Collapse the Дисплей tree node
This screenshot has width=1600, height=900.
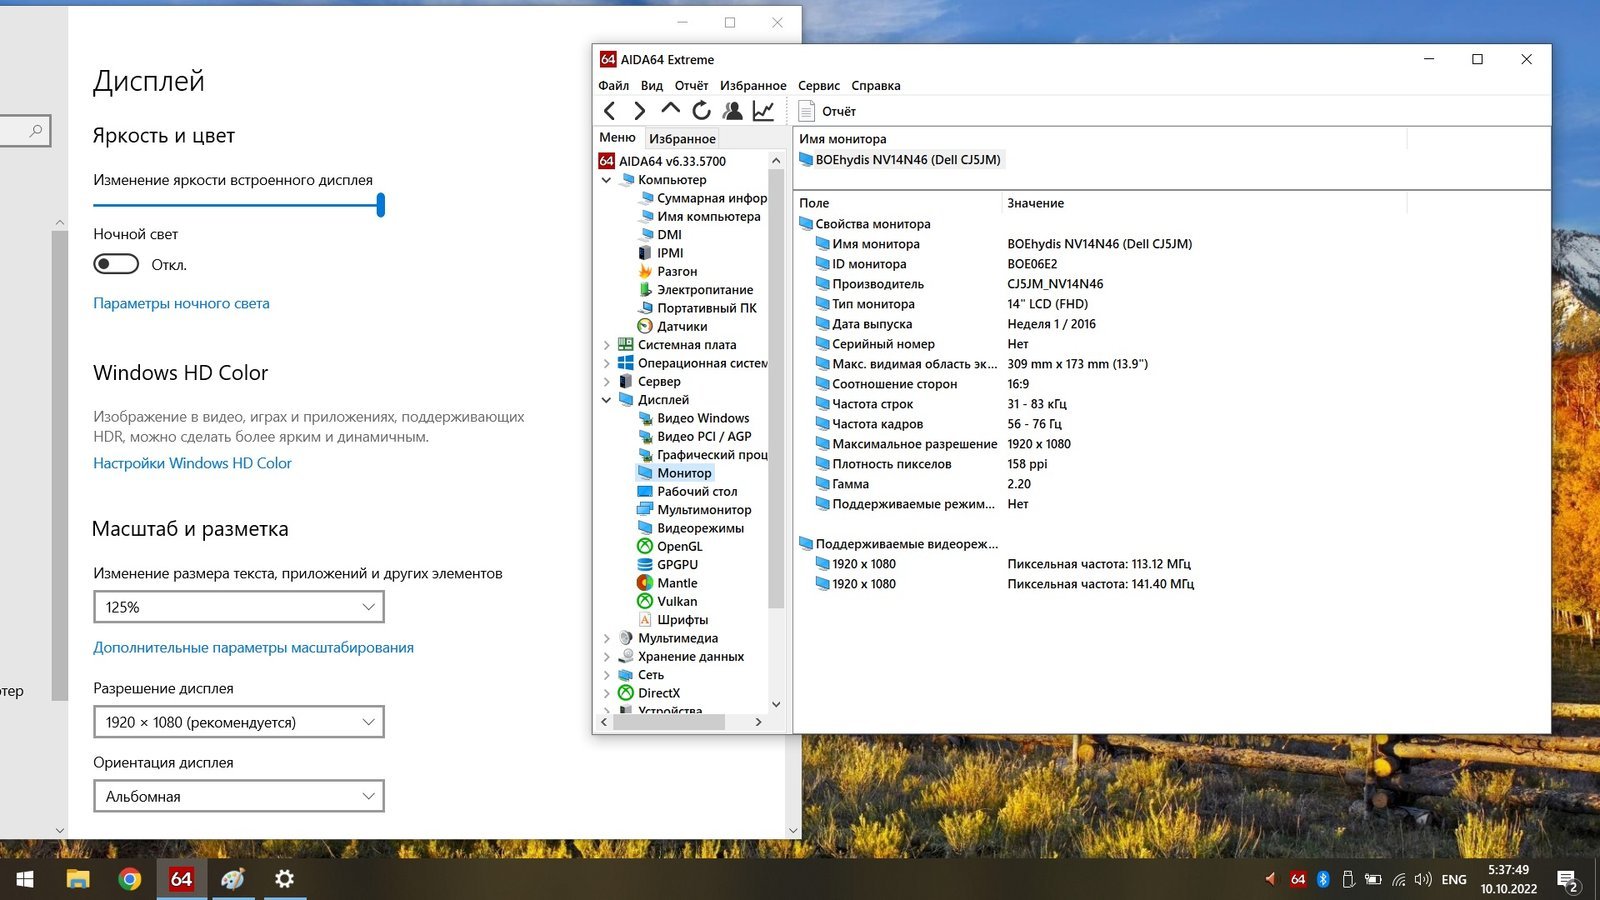pyautogui.click(x=606, y=400)
